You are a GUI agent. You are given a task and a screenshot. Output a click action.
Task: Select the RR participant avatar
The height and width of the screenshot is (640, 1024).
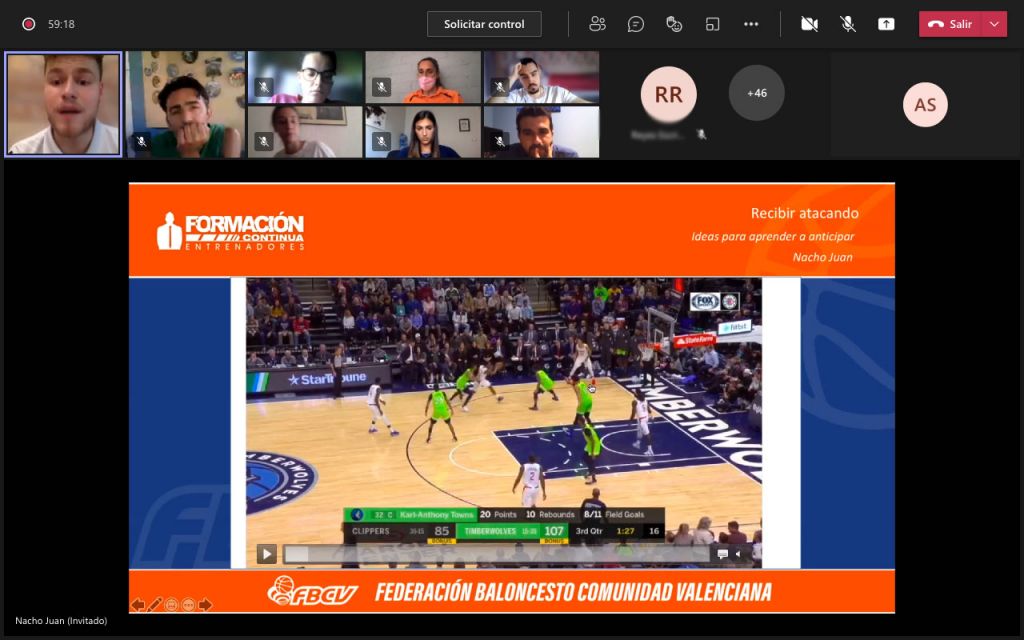[x=668, y=94]
